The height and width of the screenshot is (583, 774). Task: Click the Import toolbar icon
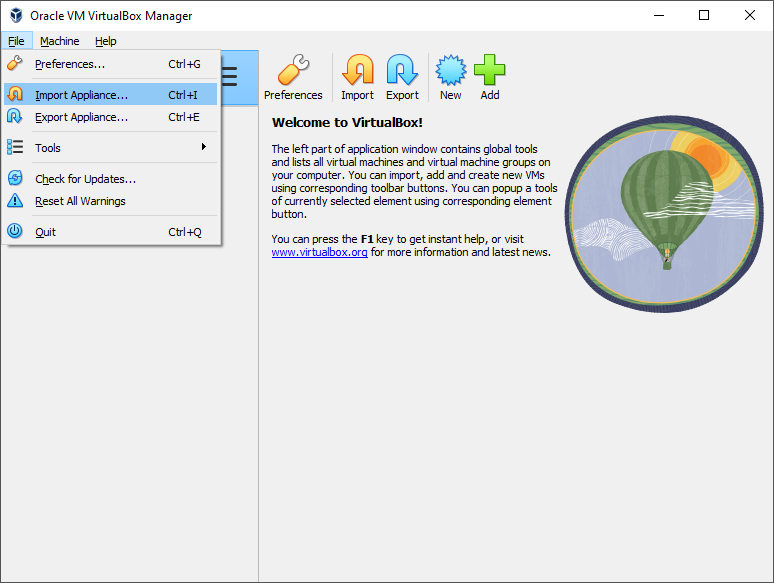pos(357,70)
